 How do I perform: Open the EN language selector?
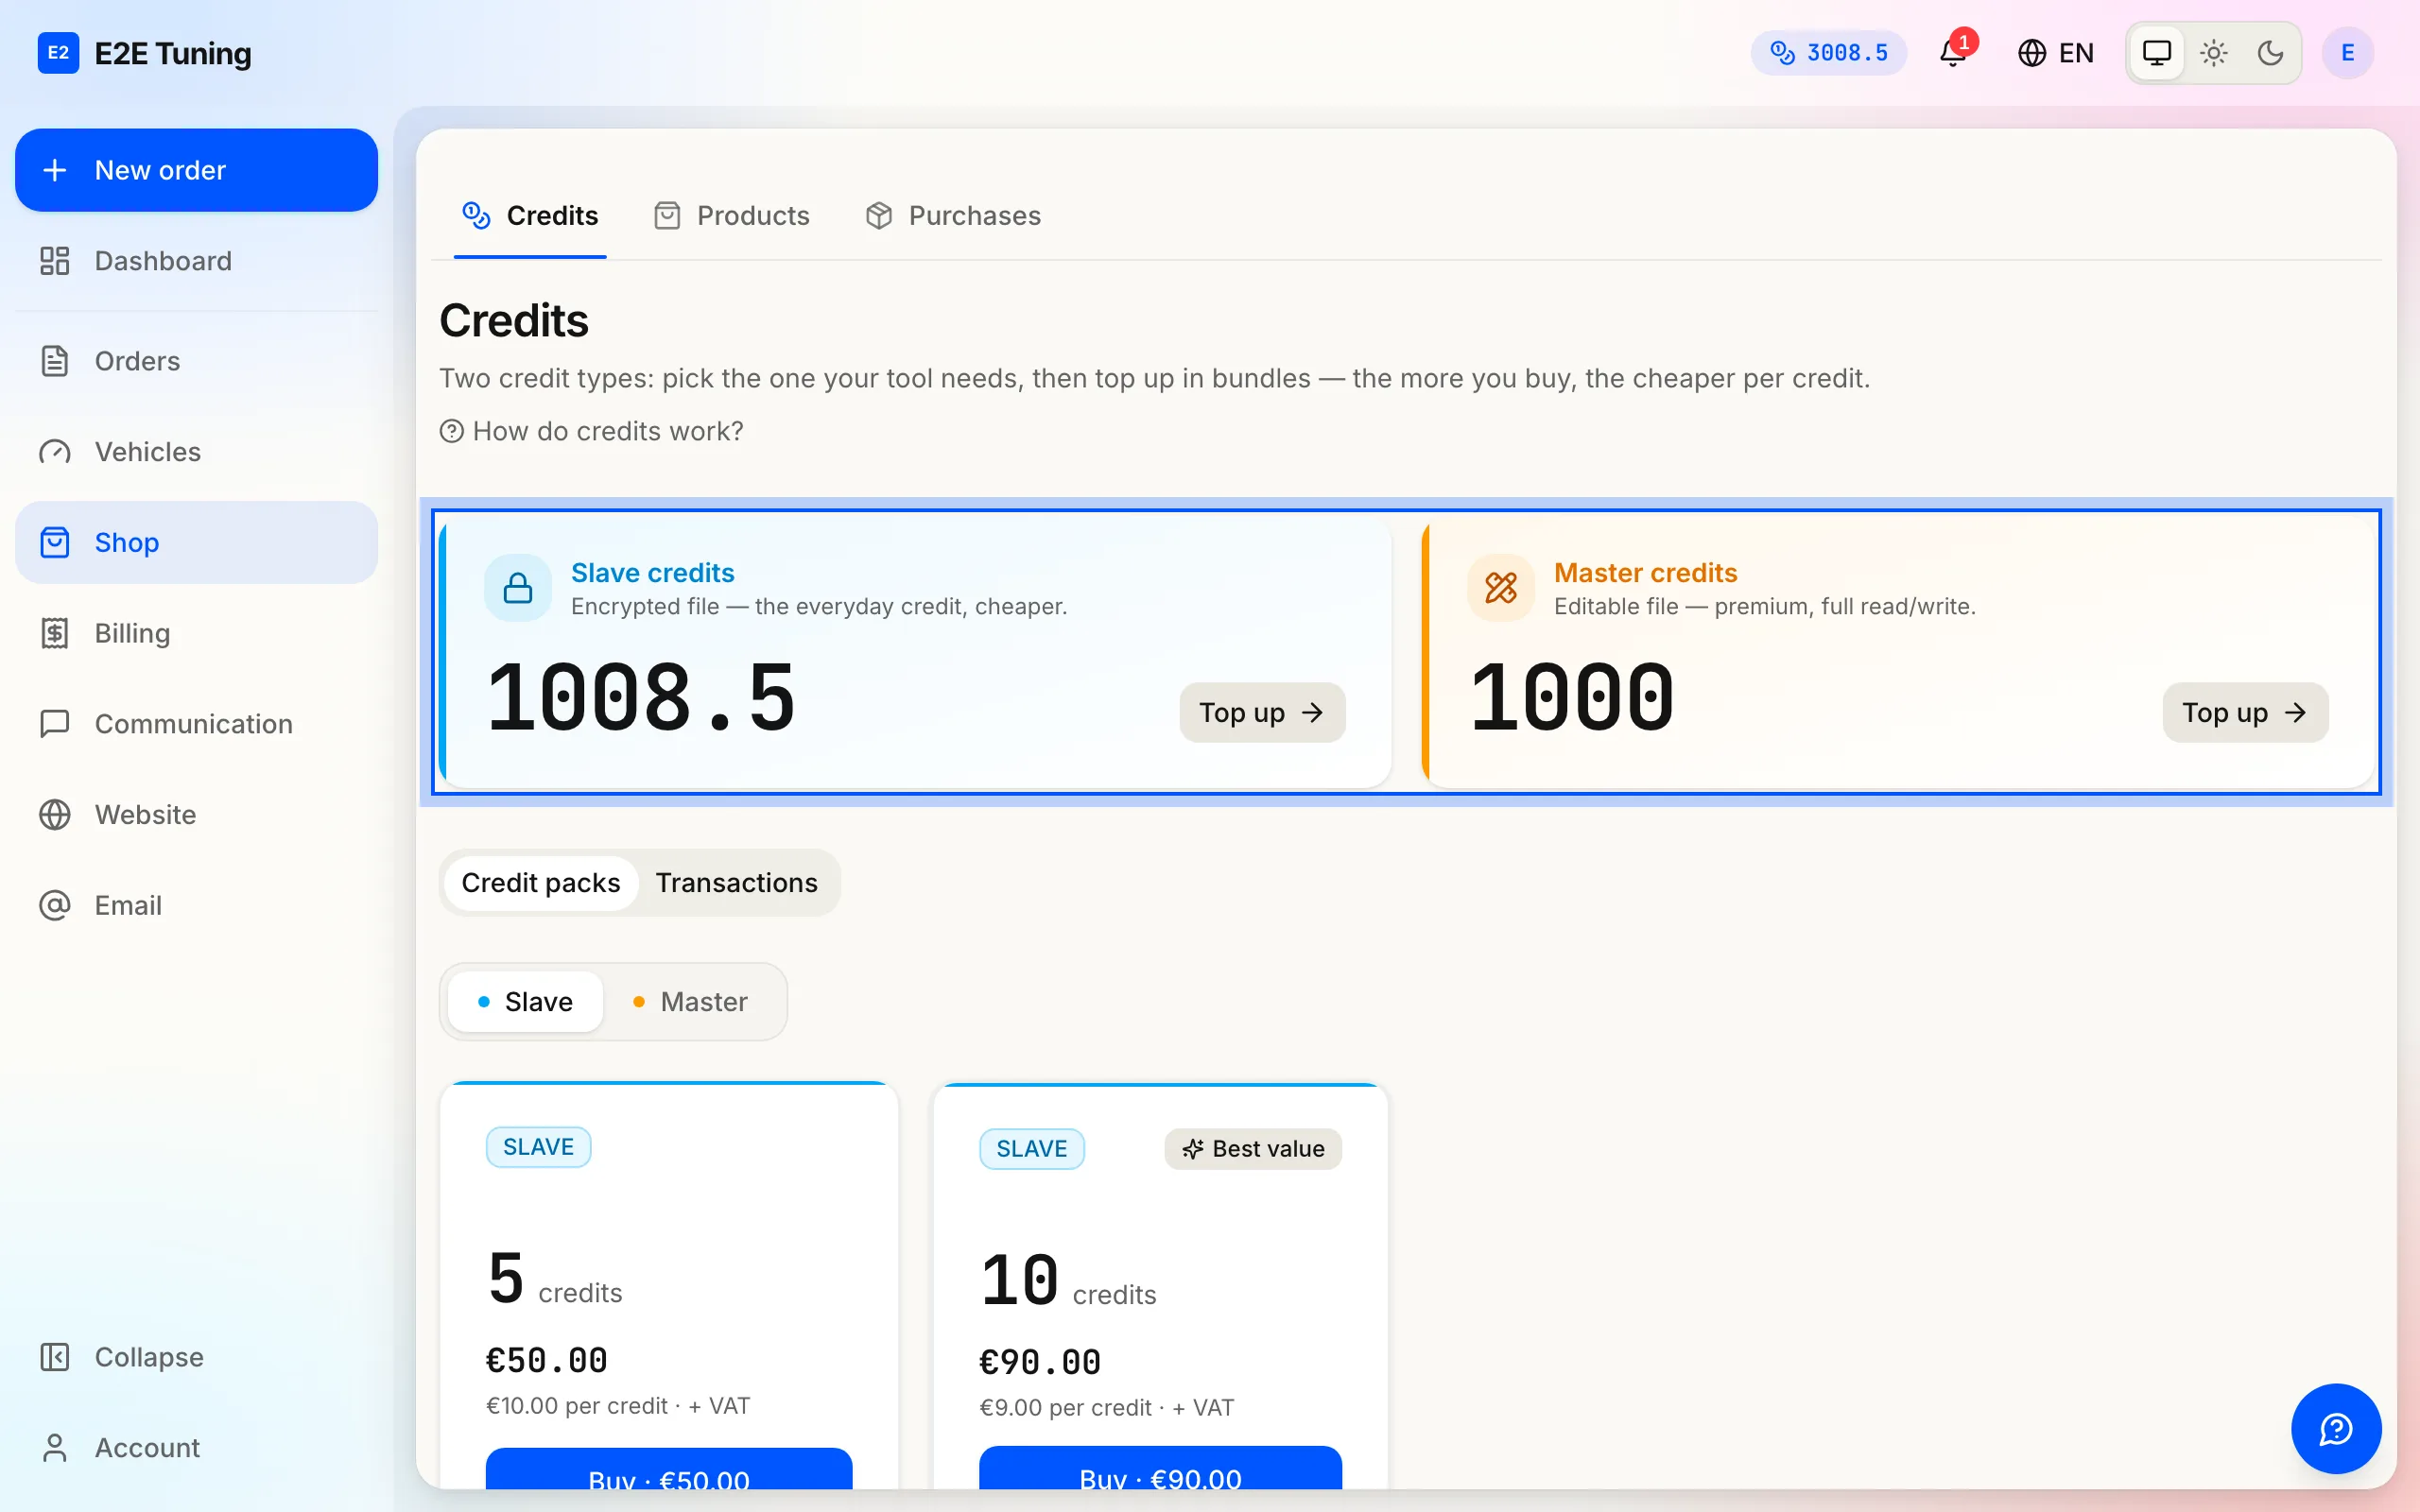click(2055, 53)
